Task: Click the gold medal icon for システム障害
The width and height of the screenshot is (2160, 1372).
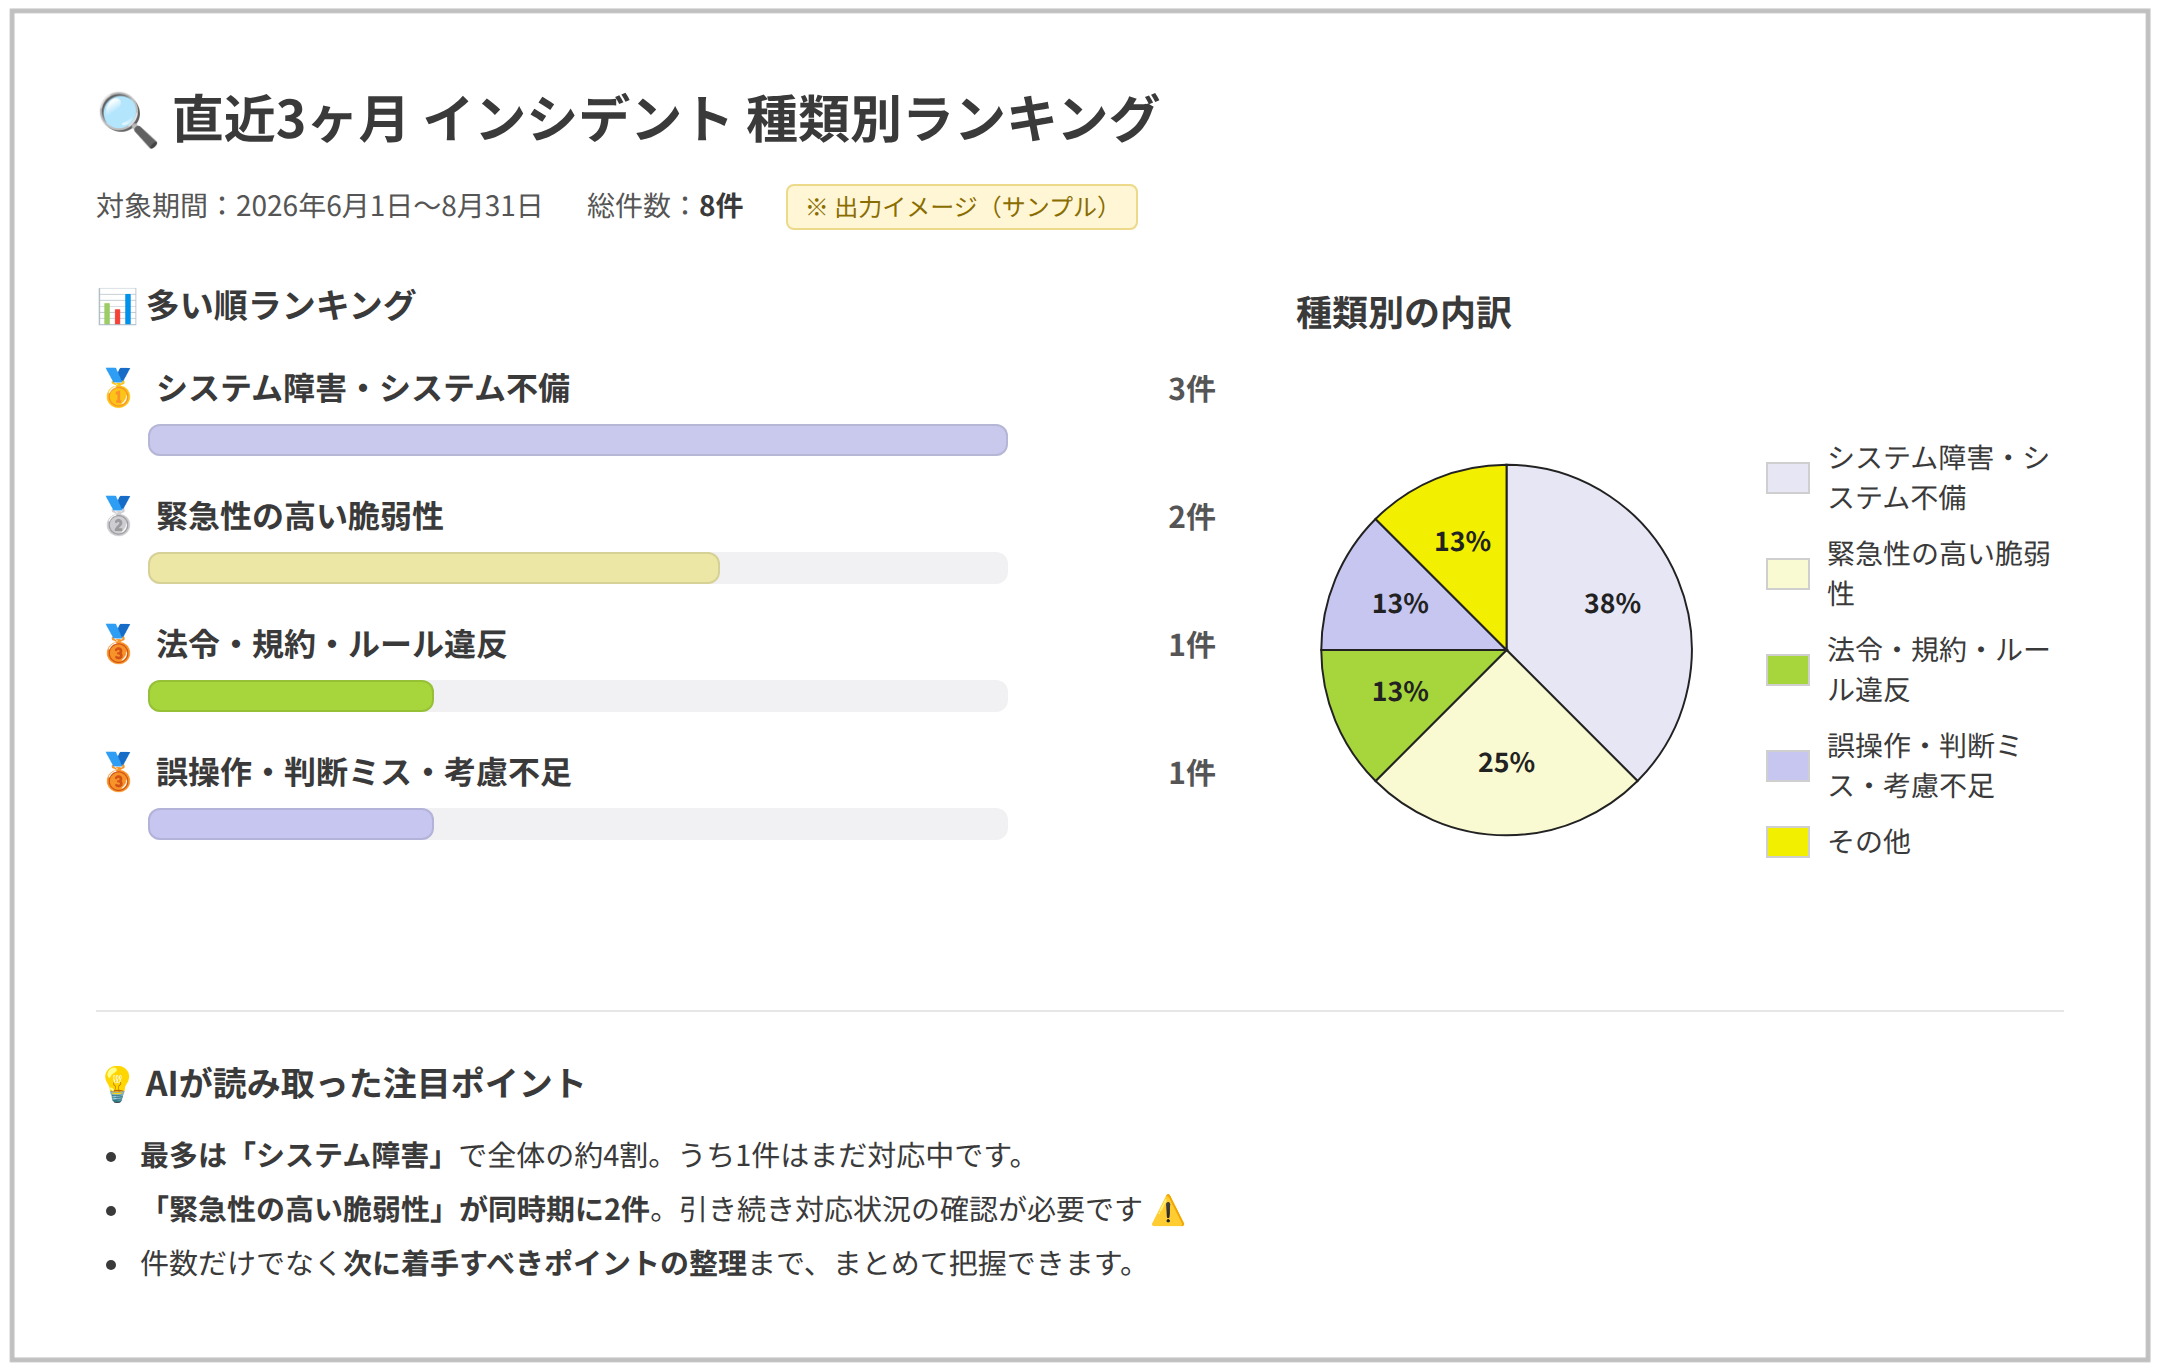Action: pyautogui.click(x=118, y=388)
